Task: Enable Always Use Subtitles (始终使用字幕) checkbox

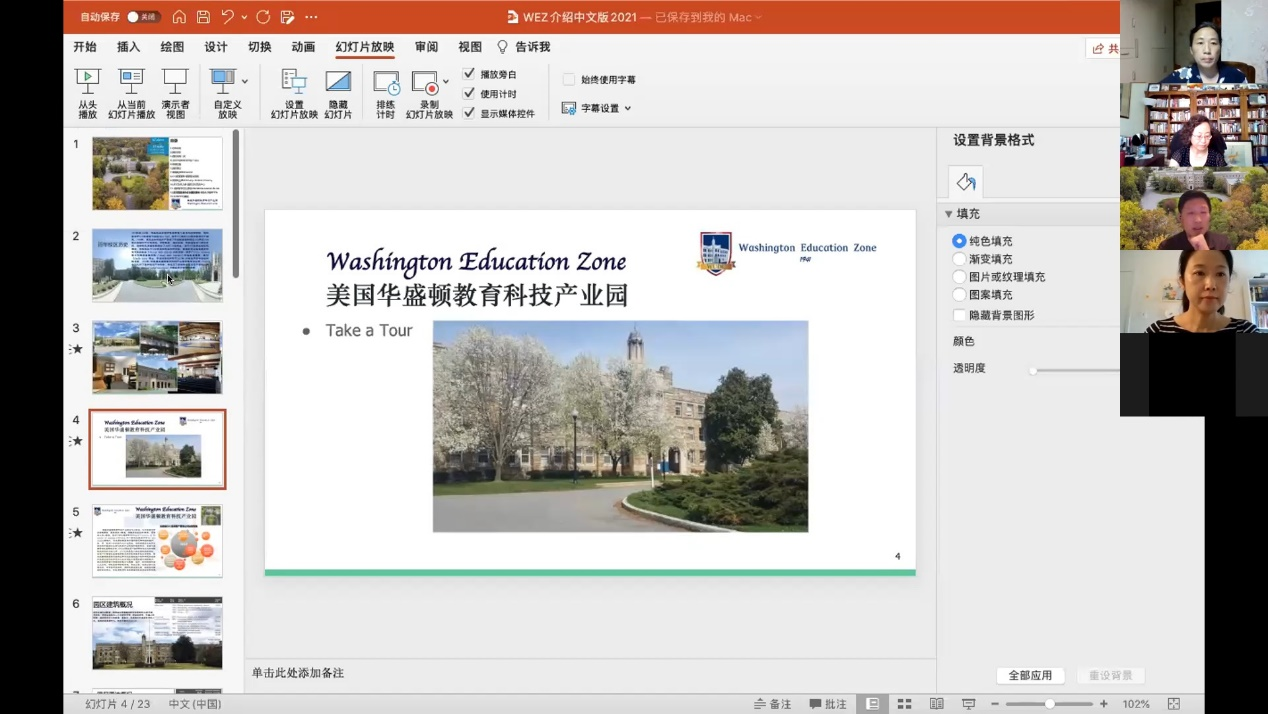Action: tap(569, 80)
